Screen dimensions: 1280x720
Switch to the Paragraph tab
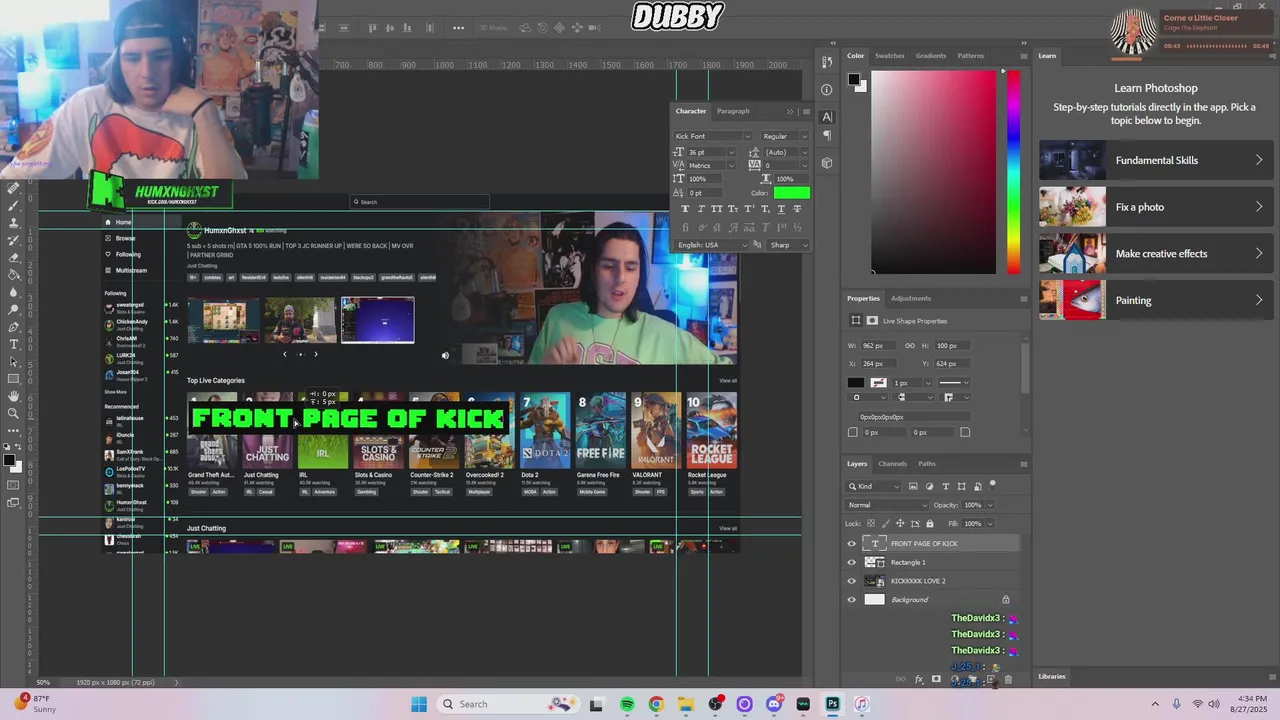pyautogui.click(x=733, y=111)
